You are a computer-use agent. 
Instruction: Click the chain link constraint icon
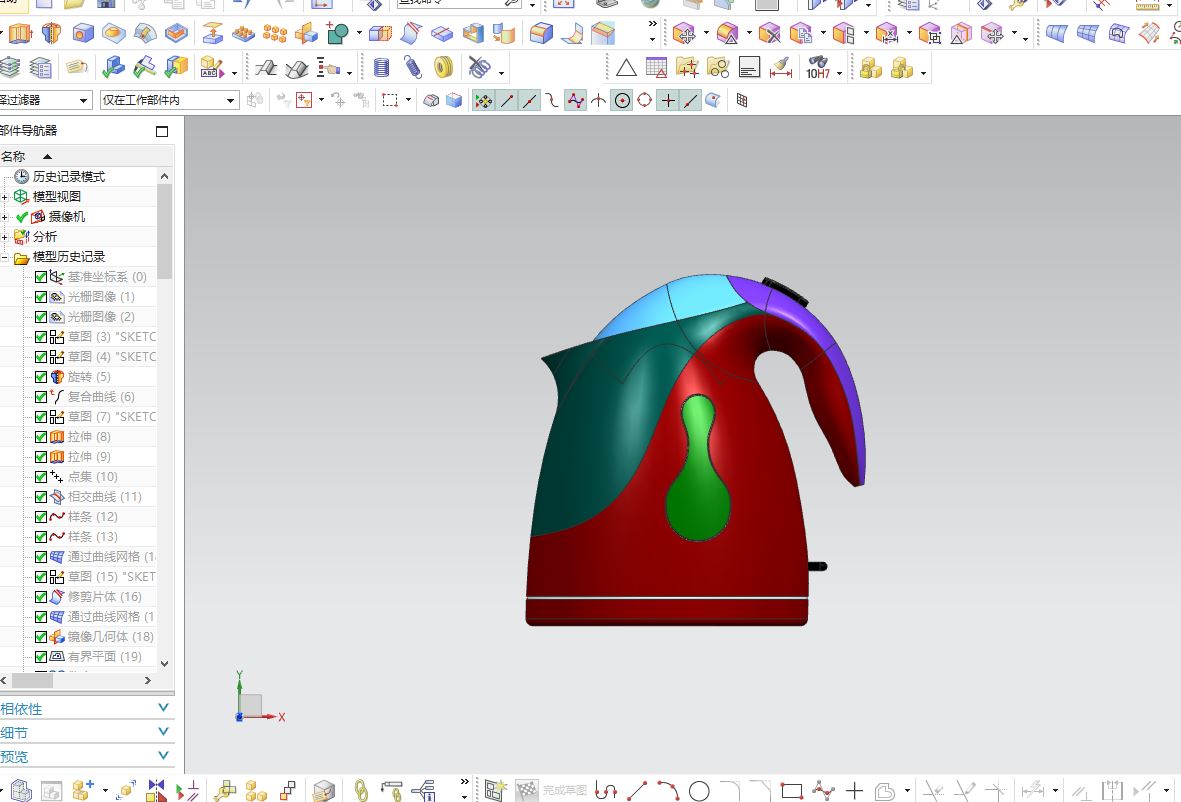coord(362,791)
